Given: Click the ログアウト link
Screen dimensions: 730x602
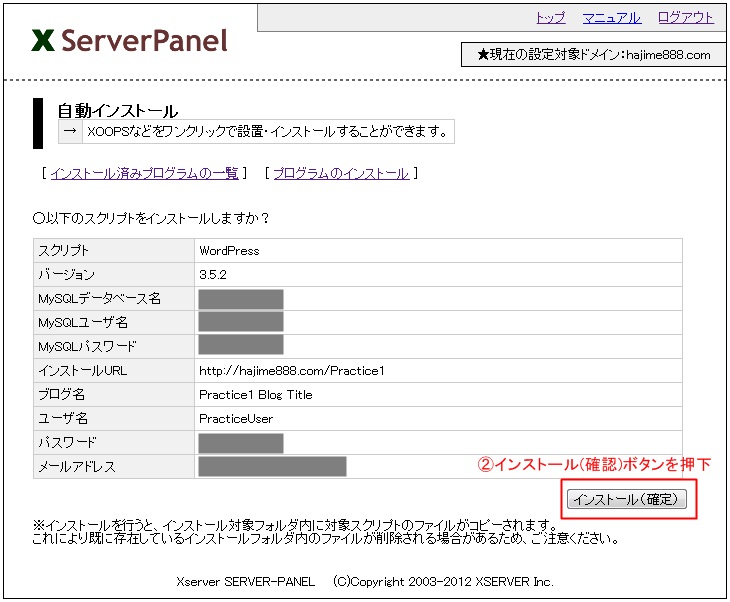Looking at the screenshot, I should point(686,18).
